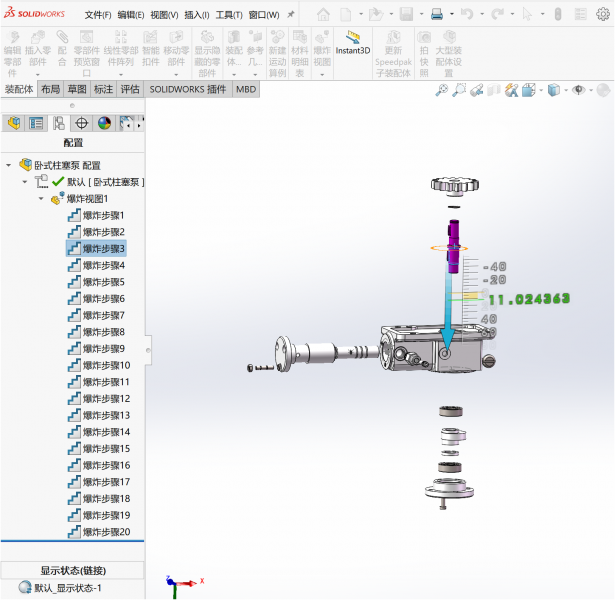The height and width of the screenshot is (600, 615).
Task: Click the print icon in title bar
Action: (436, 15)
